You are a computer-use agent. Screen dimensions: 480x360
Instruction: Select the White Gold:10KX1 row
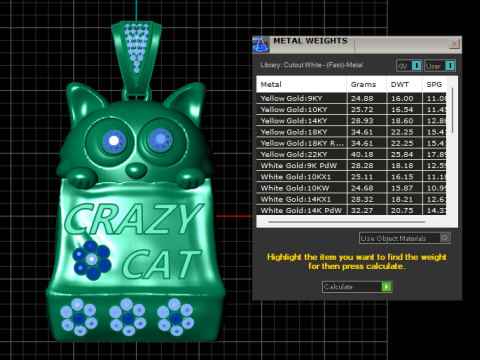(351, 177)
